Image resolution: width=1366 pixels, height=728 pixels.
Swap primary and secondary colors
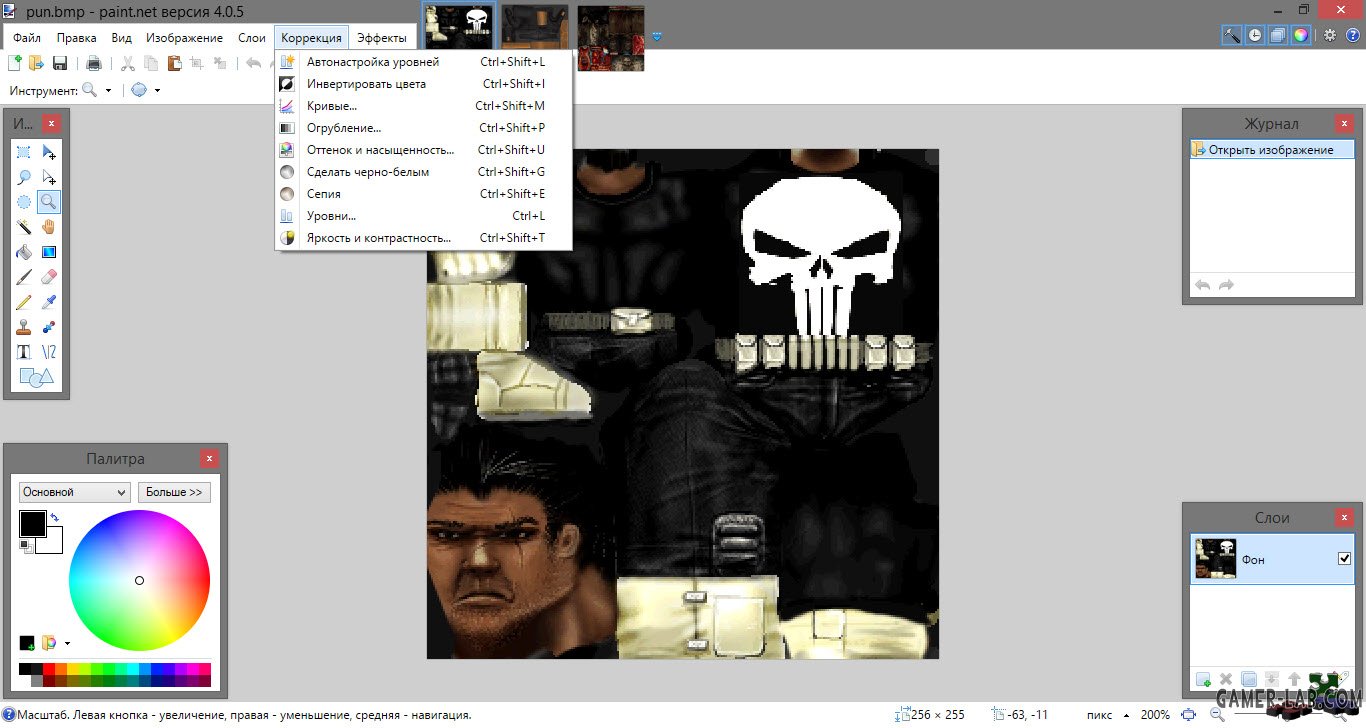pos(55,518)
